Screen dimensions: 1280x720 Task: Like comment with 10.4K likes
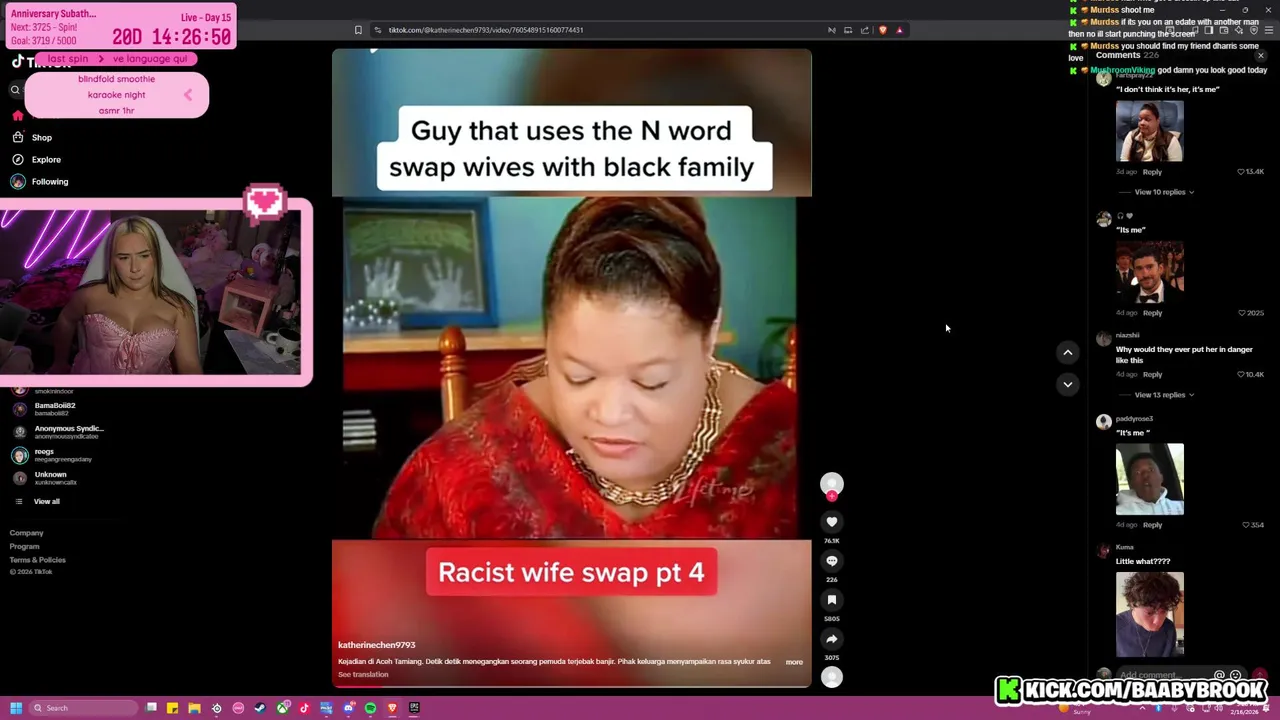tap(1241, 374)
